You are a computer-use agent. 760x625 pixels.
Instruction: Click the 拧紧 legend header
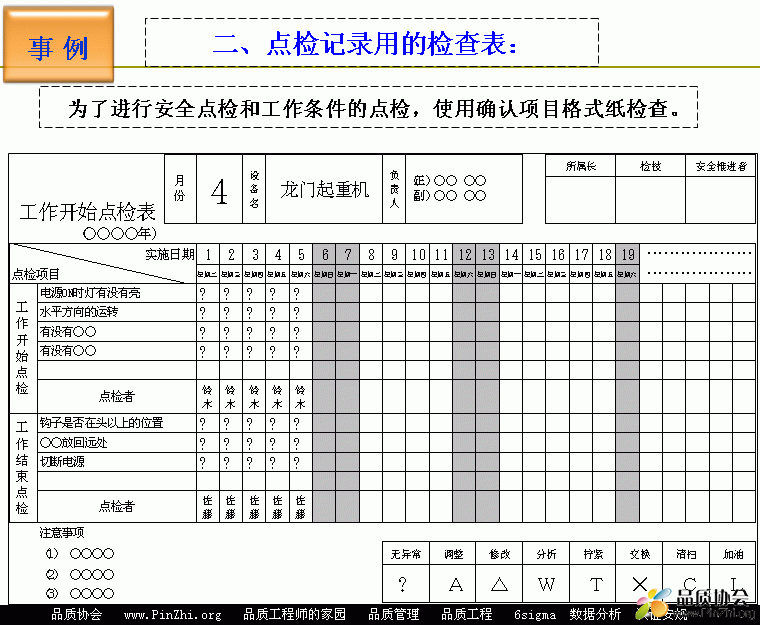coord(593,554)
